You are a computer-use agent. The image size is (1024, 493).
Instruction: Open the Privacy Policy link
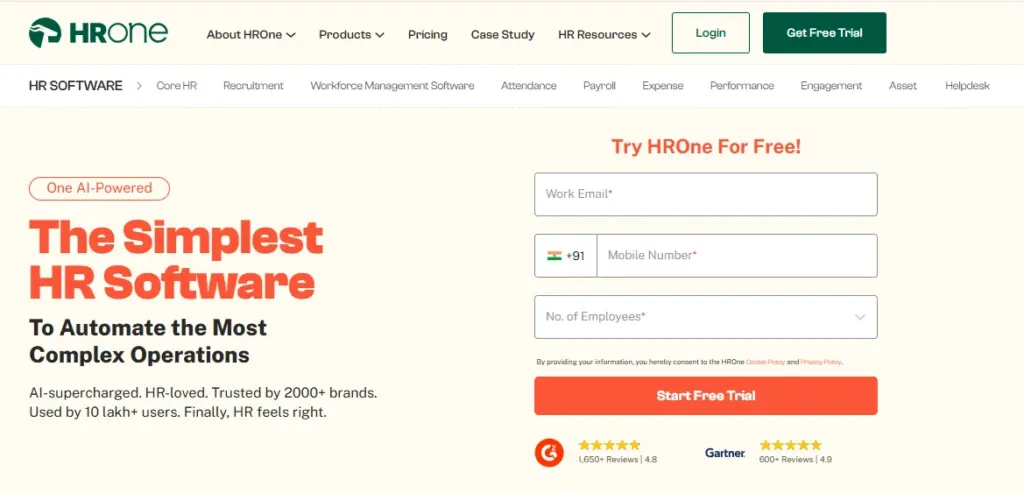pyautogui.click(x=821, y=362)
